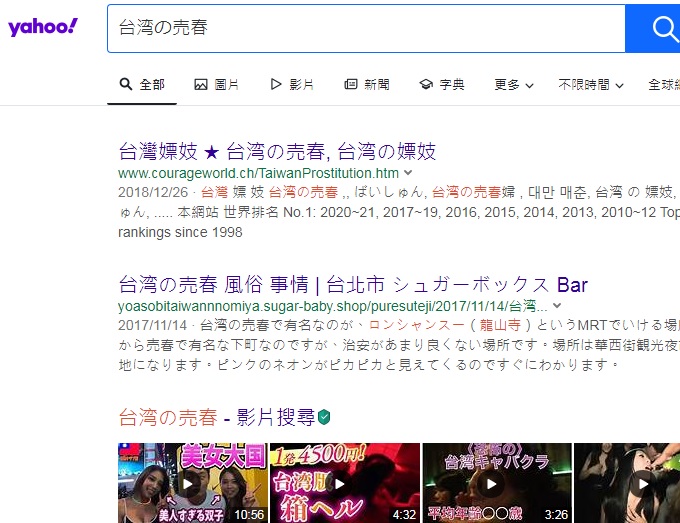Screen dimensions: 680x523
Task: Click the blue magnifier search button
Action: coord(658,28)
